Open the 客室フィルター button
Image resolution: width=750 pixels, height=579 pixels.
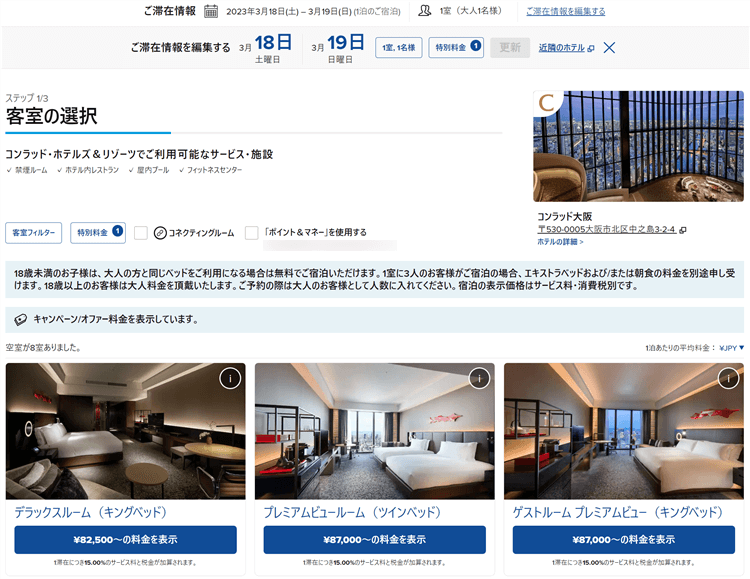pos(33,233)
